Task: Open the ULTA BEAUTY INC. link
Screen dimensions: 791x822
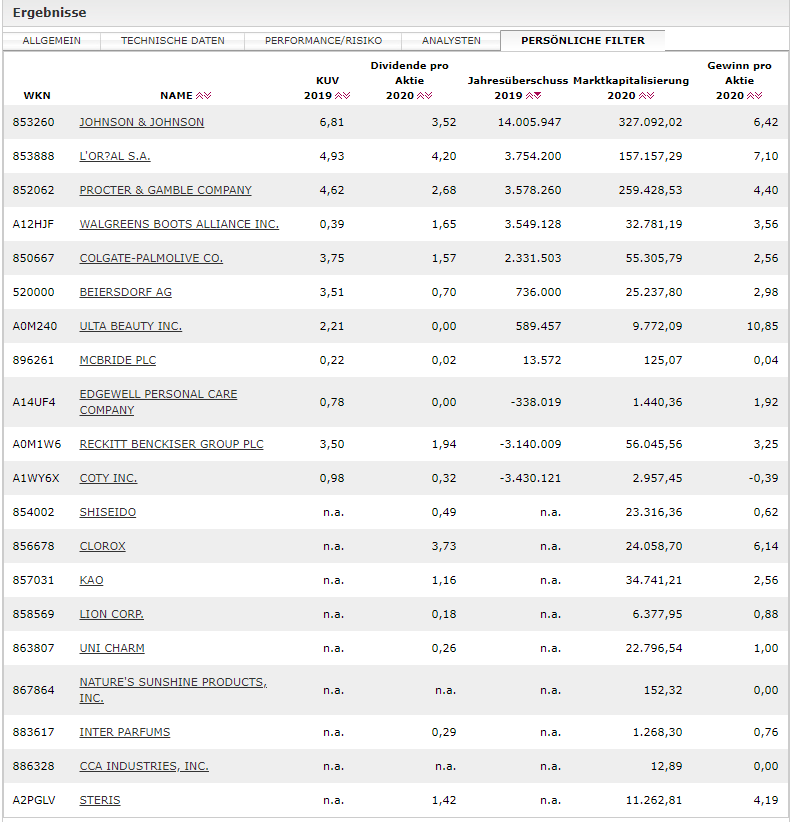Action: tap(131, 326)
